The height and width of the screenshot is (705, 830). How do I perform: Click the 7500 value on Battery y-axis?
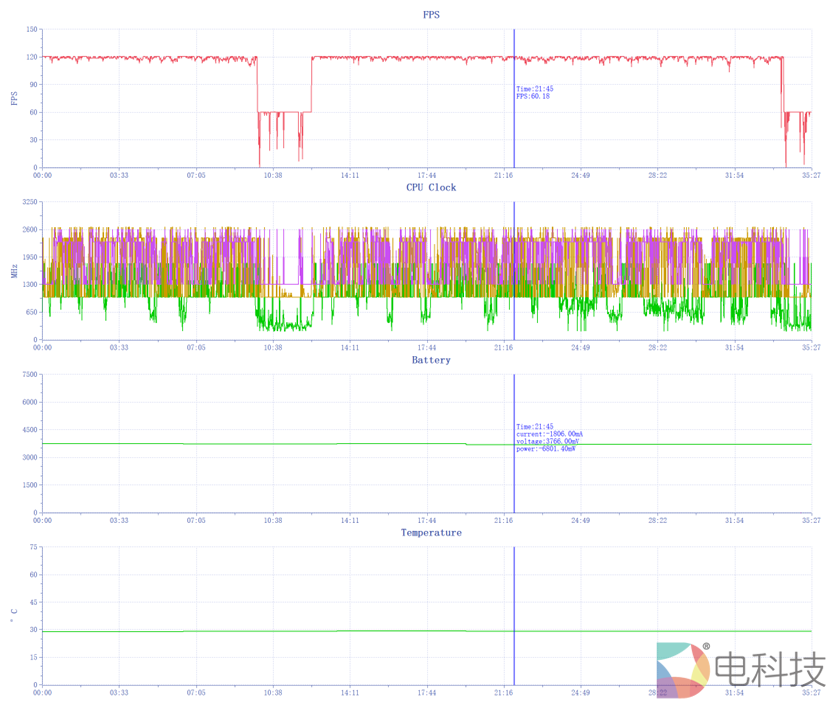[29, 375]
